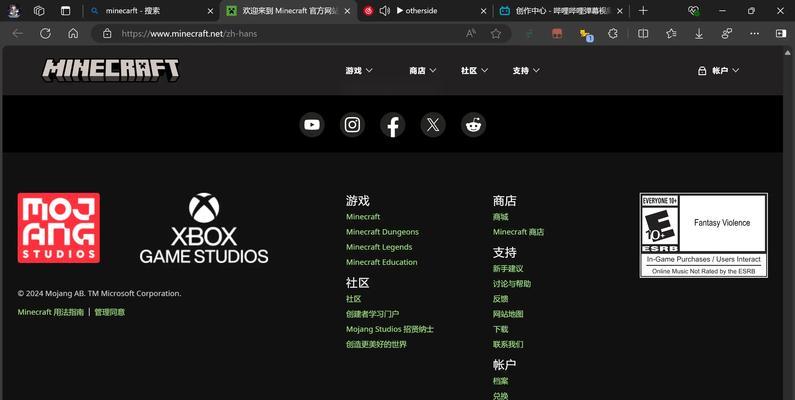Go back with the browser back arrow
The height and width of the screenshot is (400, 795).
coord(18,33)
